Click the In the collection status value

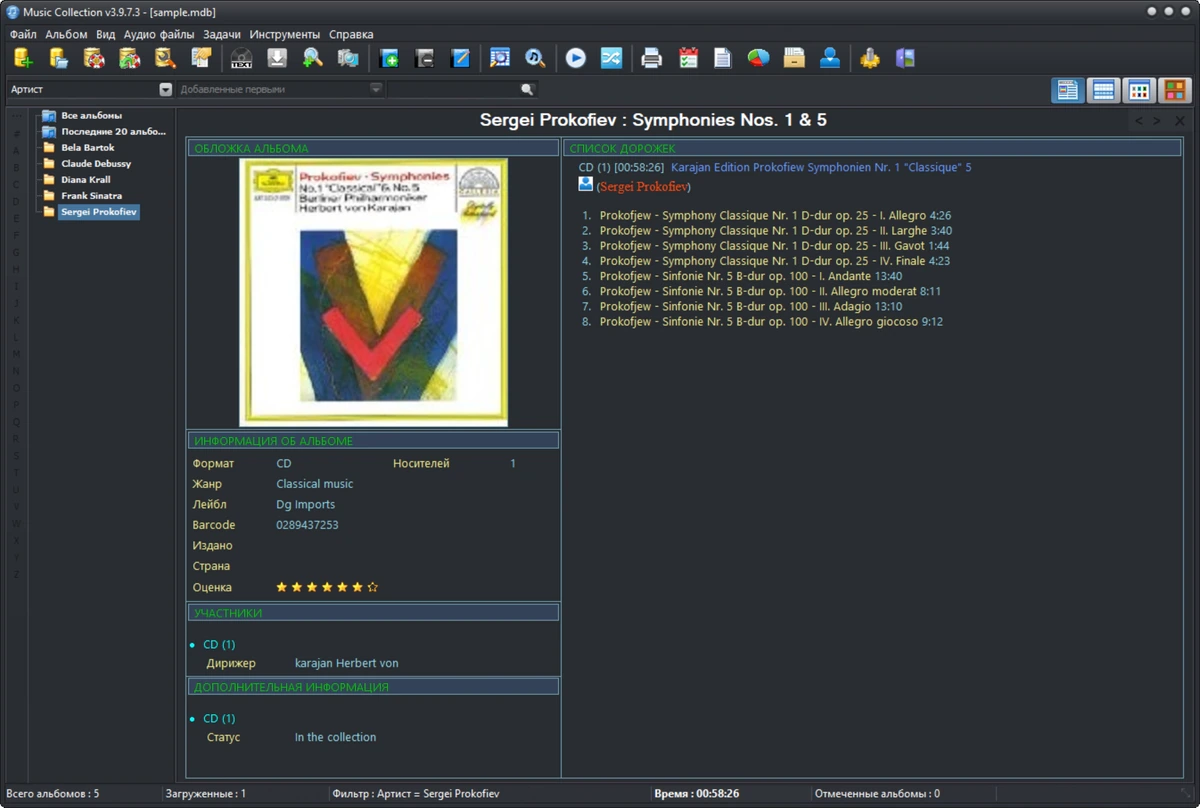coord(335,737)
